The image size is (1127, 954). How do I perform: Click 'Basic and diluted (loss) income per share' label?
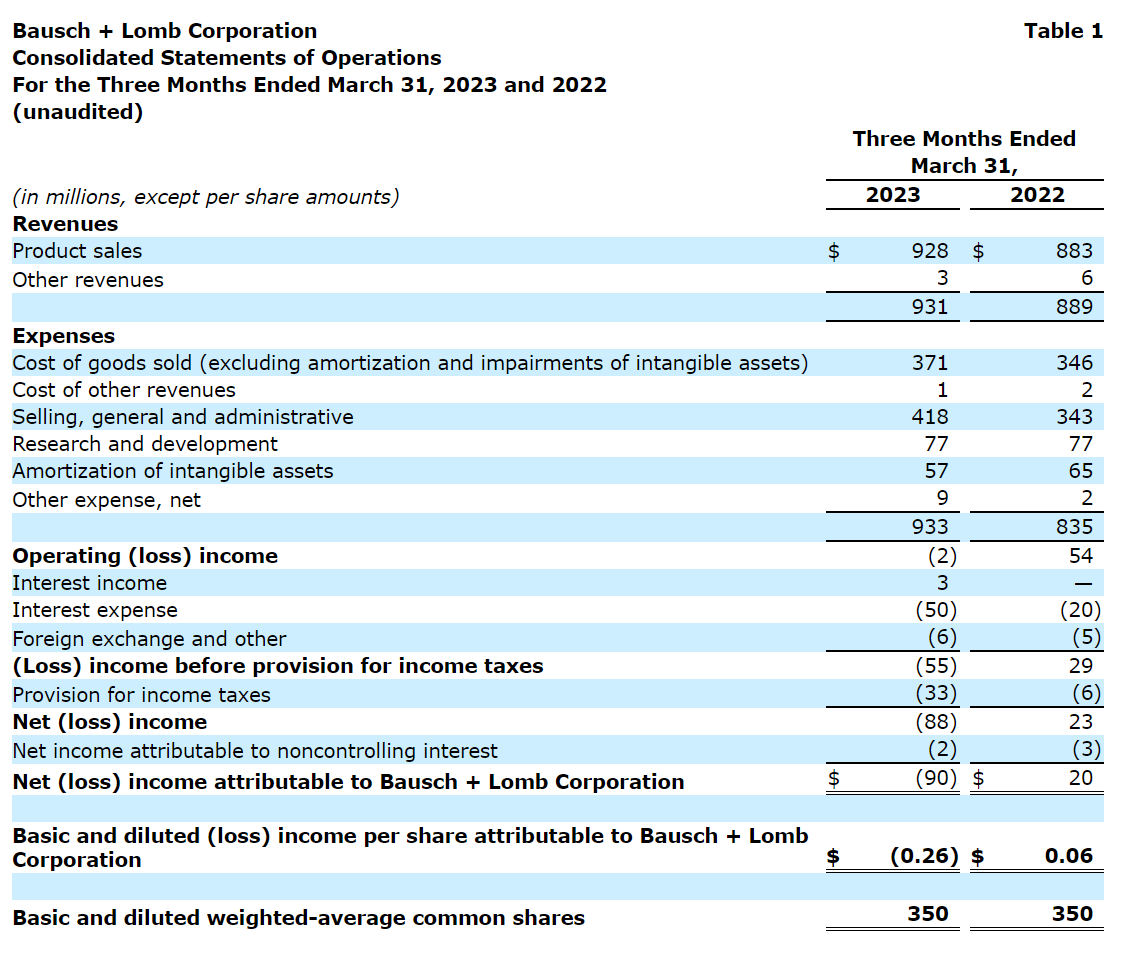click(410, 848)
